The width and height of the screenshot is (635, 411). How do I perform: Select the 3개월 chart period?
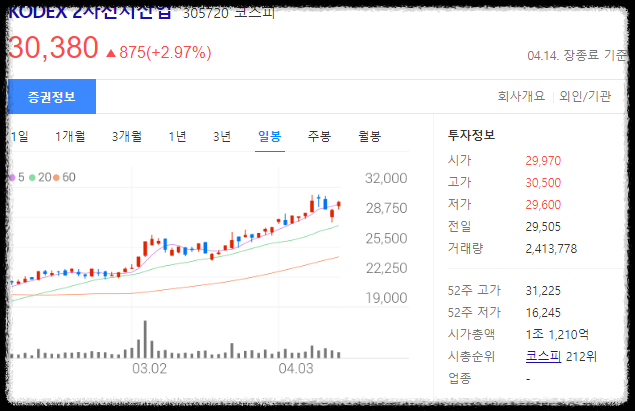click(x=127, y=136)
